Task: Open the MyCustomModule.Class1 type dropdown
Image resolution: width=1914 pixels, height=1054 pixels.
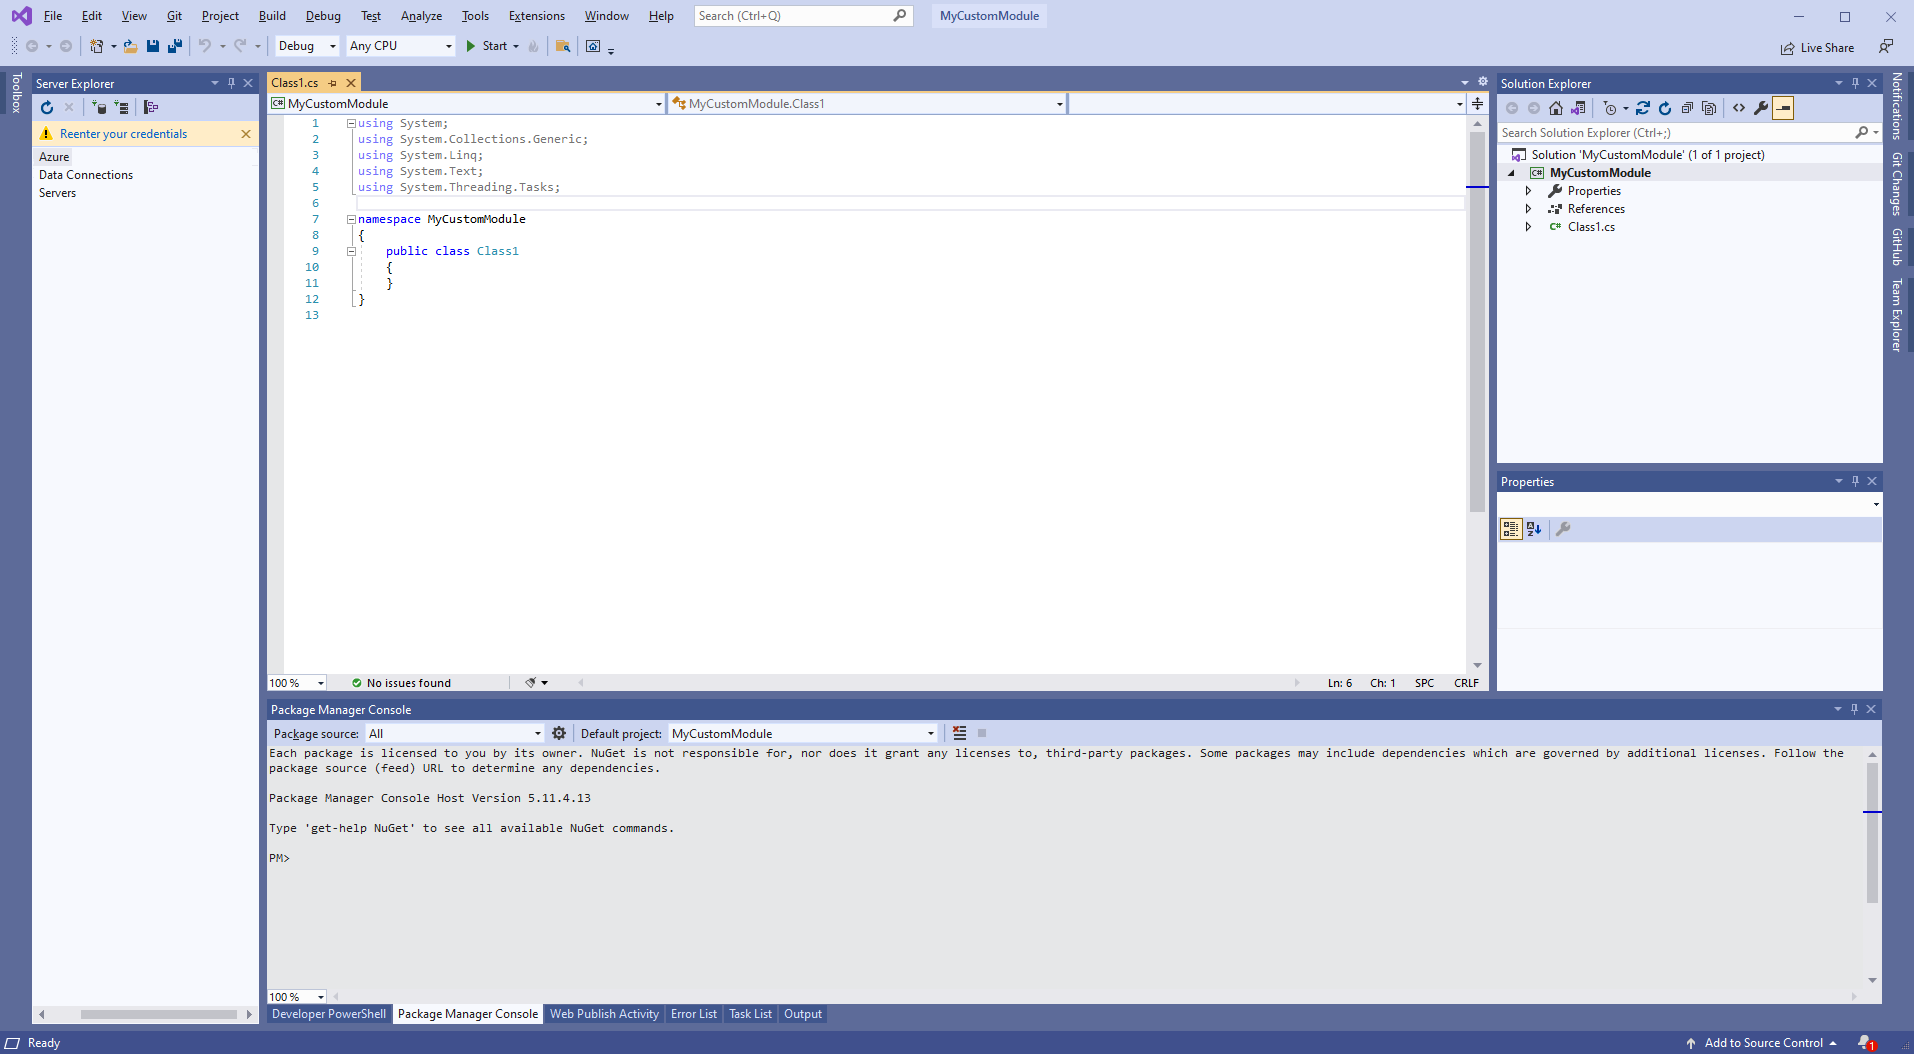Action: (867, 104)
